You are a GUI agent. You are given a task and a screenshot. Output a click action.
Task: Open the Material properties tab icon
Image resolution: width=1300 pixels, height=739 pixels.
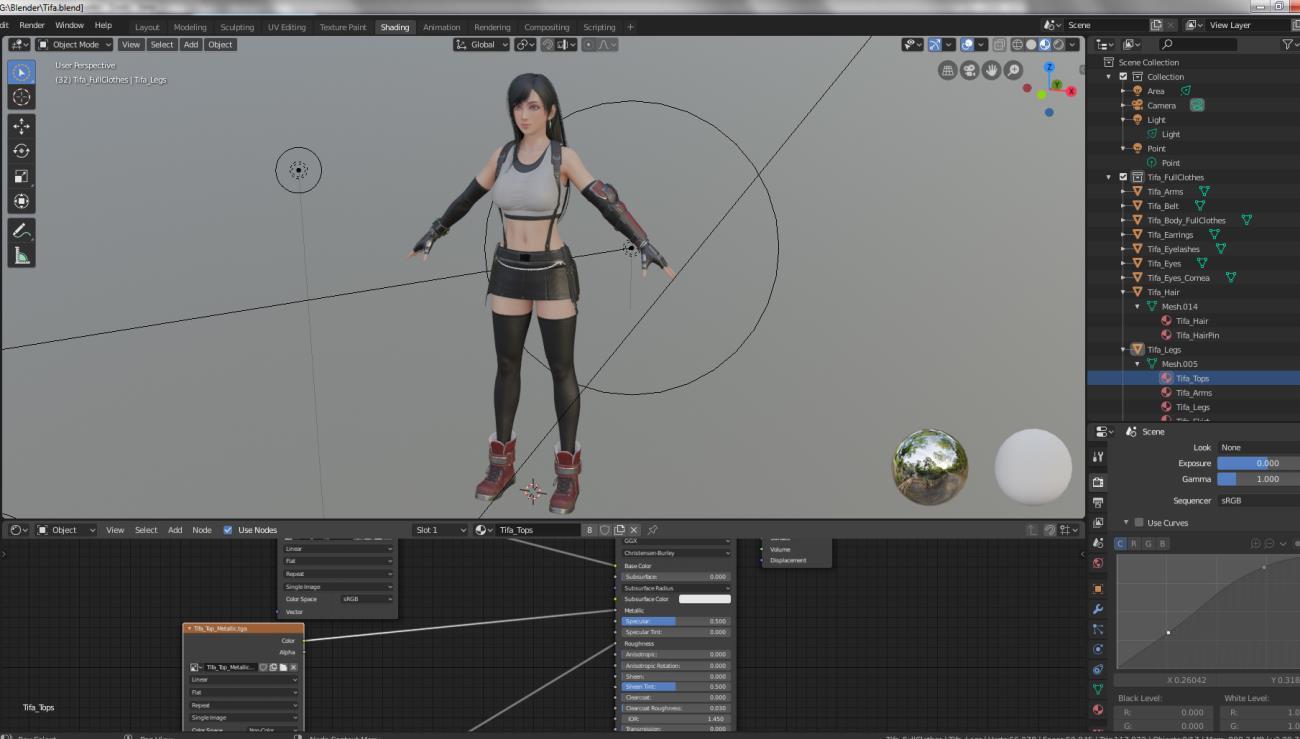coord(1098,709)
